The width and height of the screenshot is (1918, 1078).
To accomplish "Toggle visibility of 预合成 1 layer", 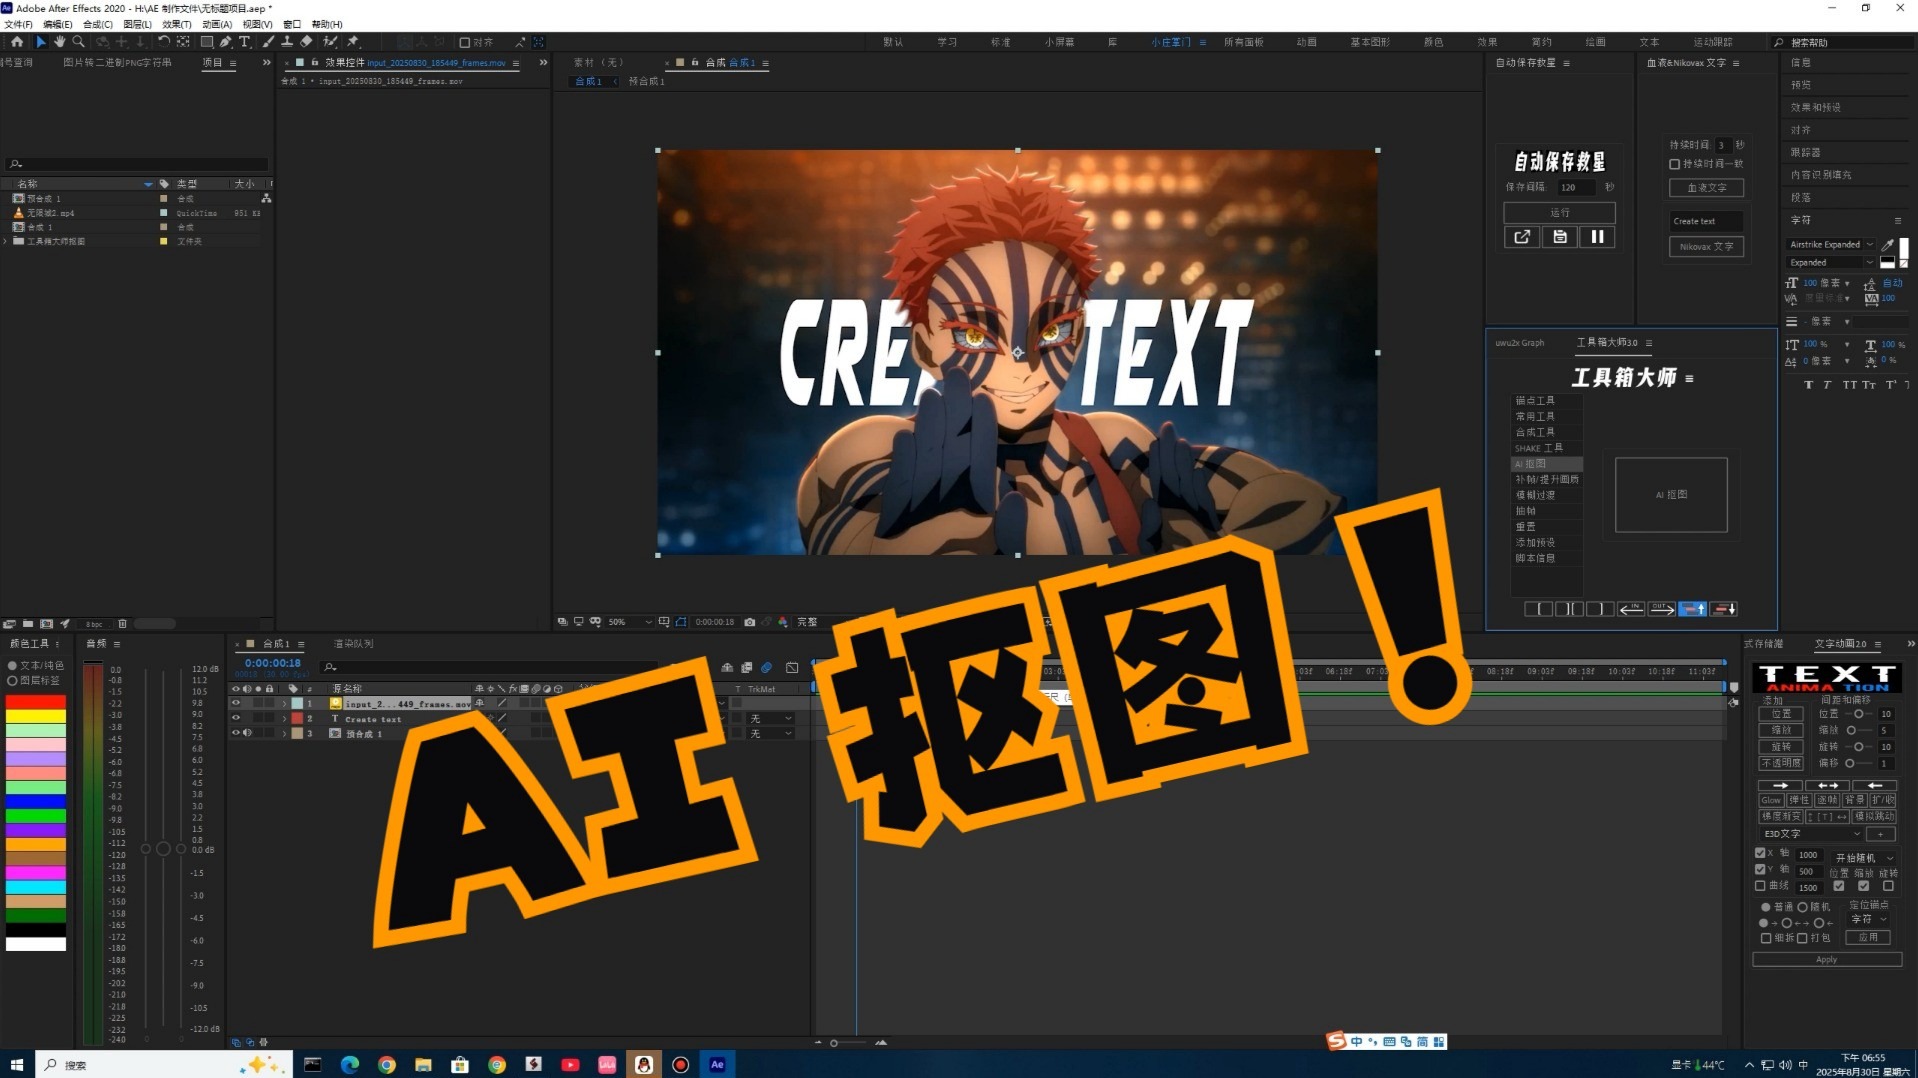I will tap(236, 733).
